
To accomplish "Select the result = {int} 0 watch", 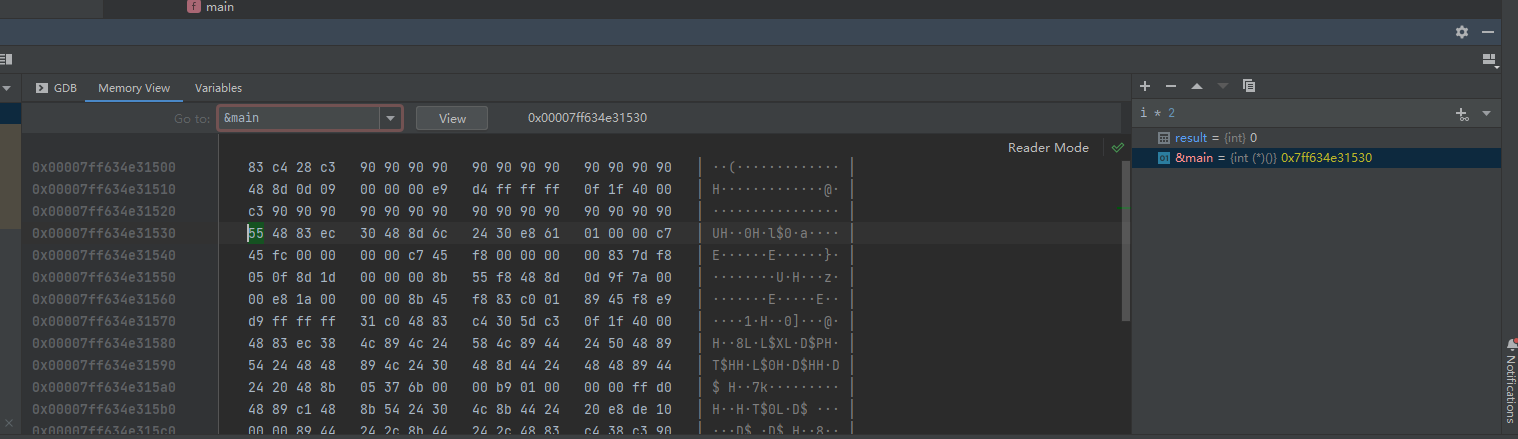I will pos(1317,138).
